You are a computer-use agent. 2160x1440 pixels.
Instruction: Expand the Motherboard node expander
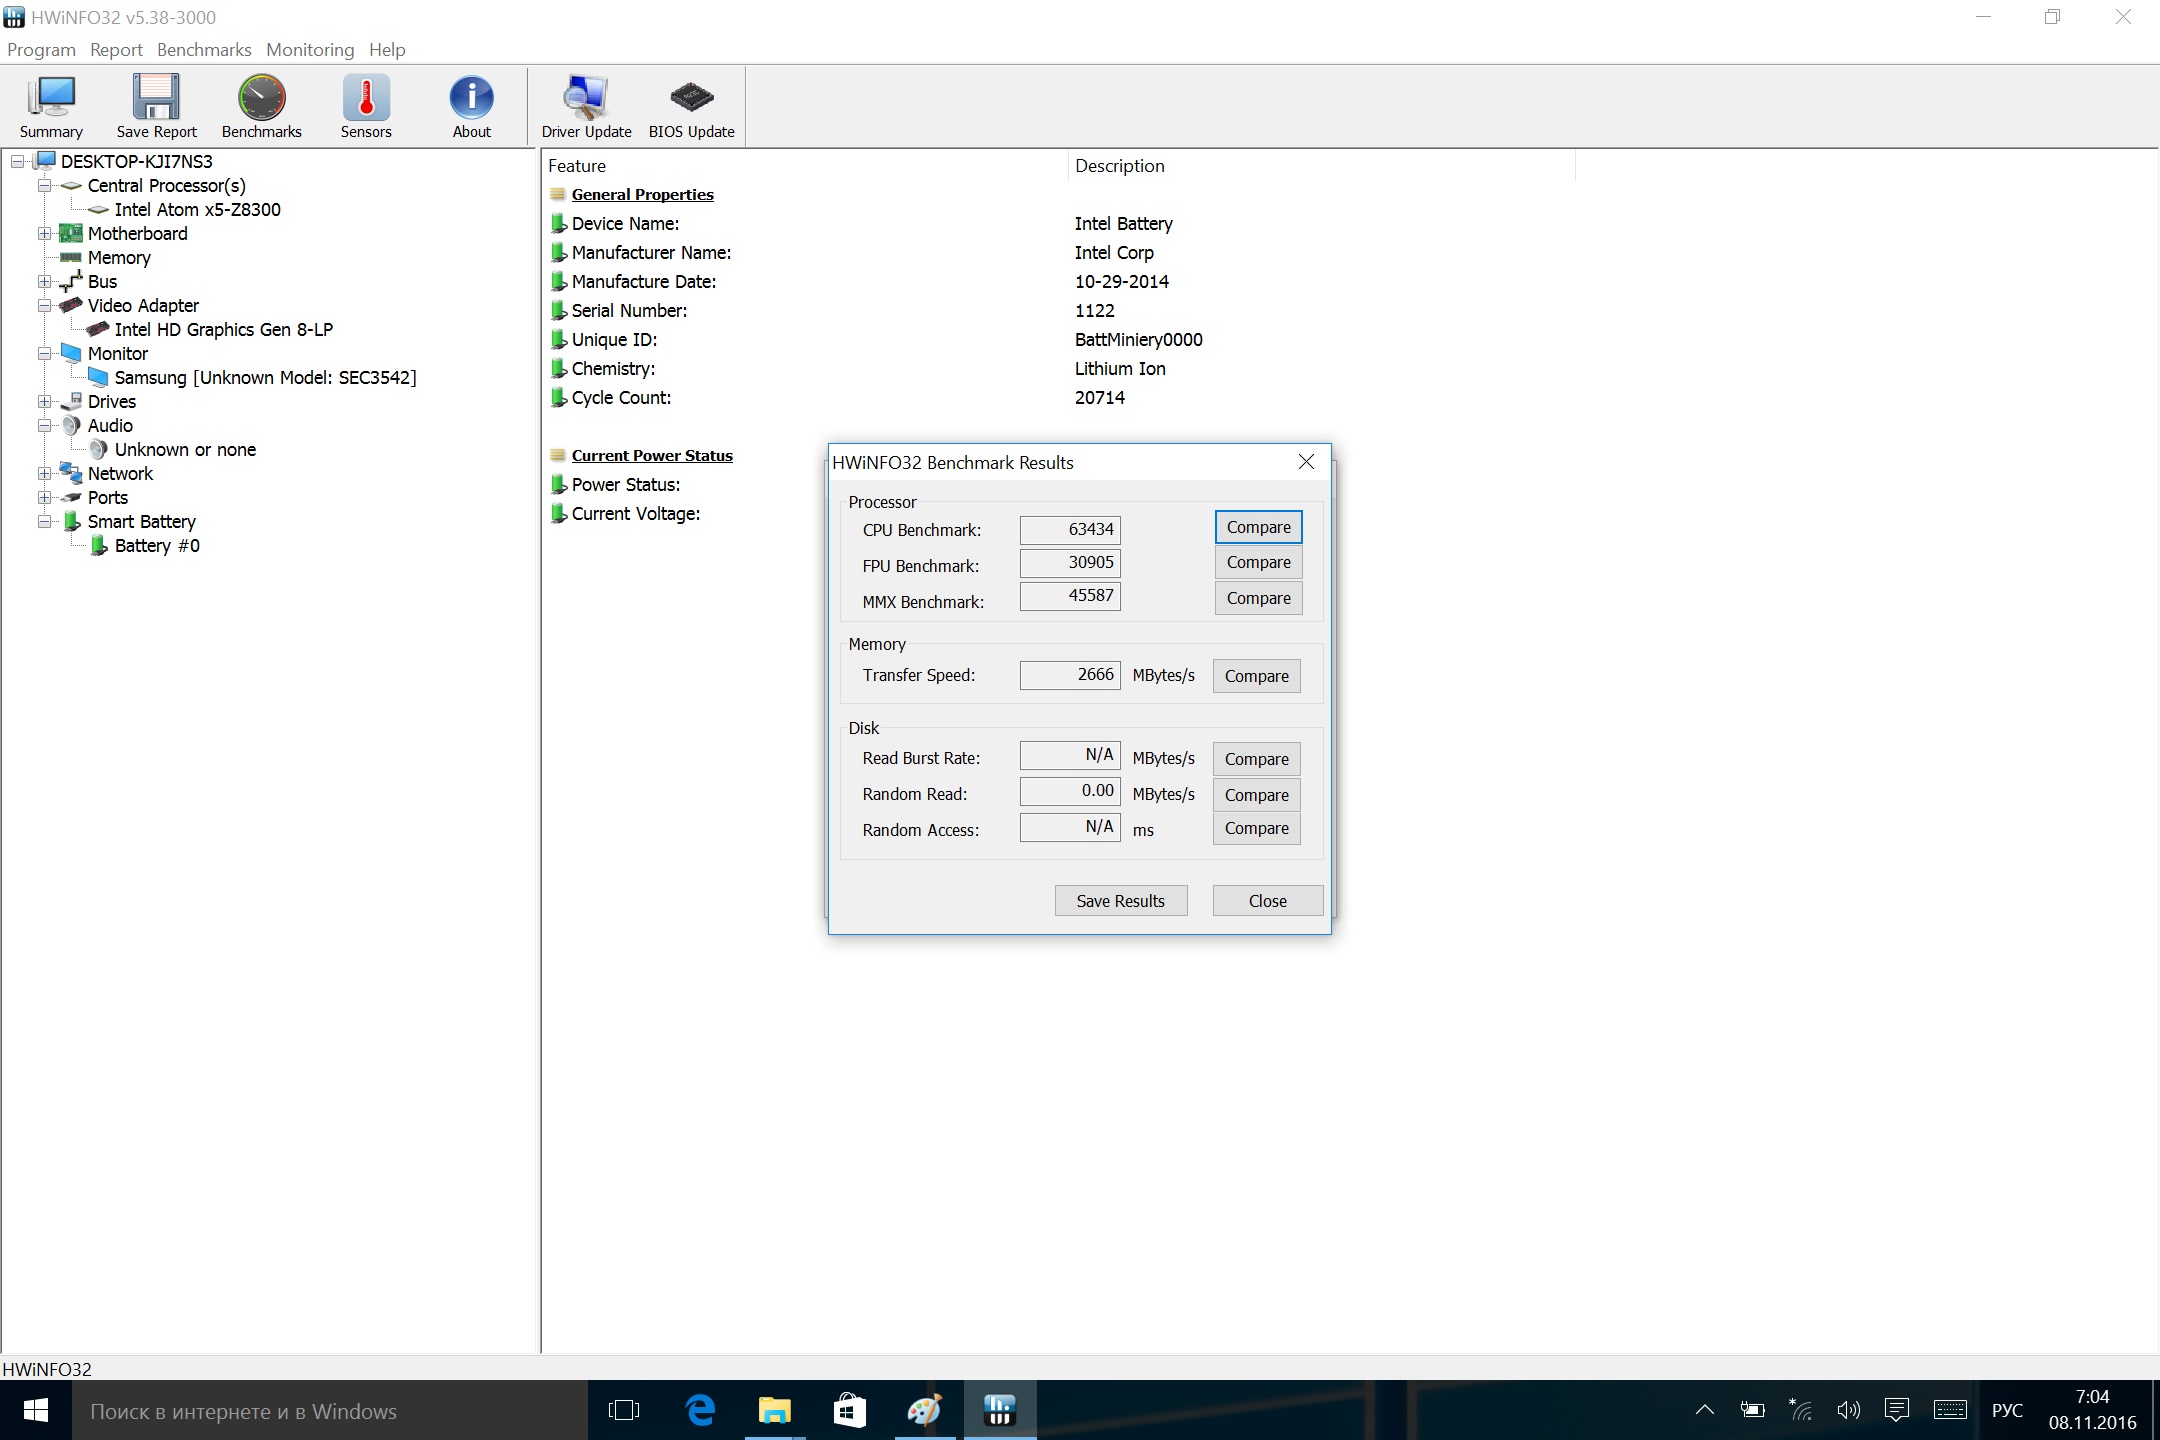[44, 233]
